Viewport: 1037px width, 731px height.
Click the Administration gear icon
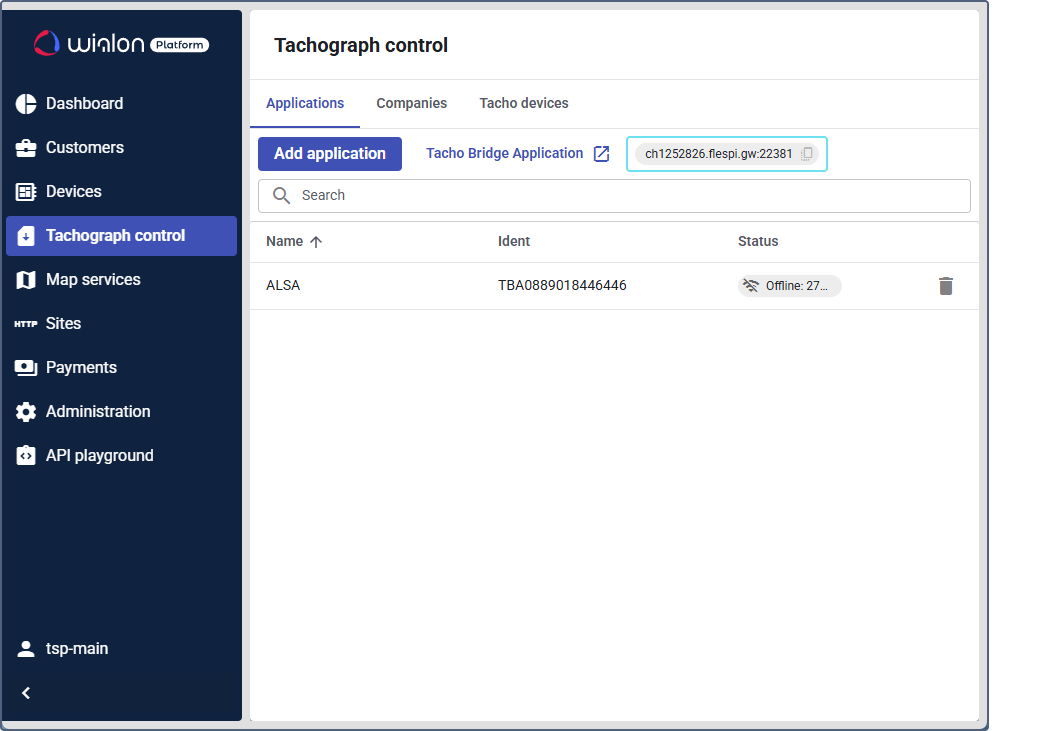(26, 412)
